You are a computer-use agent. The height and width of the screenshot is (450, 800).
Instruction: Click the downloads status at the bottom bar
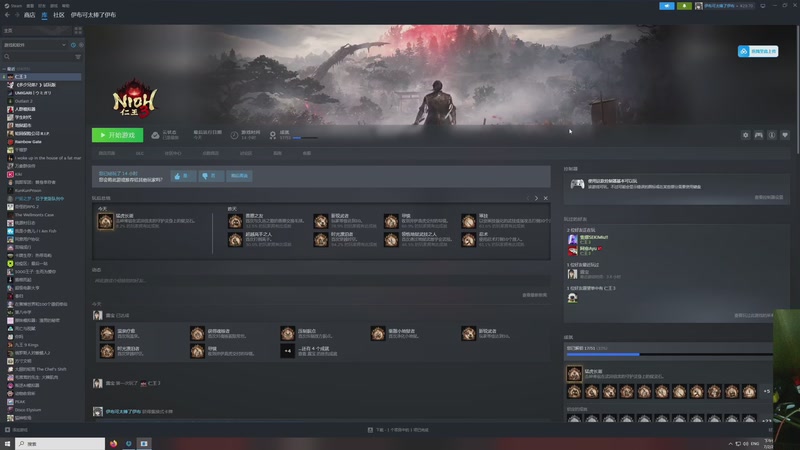398,430
